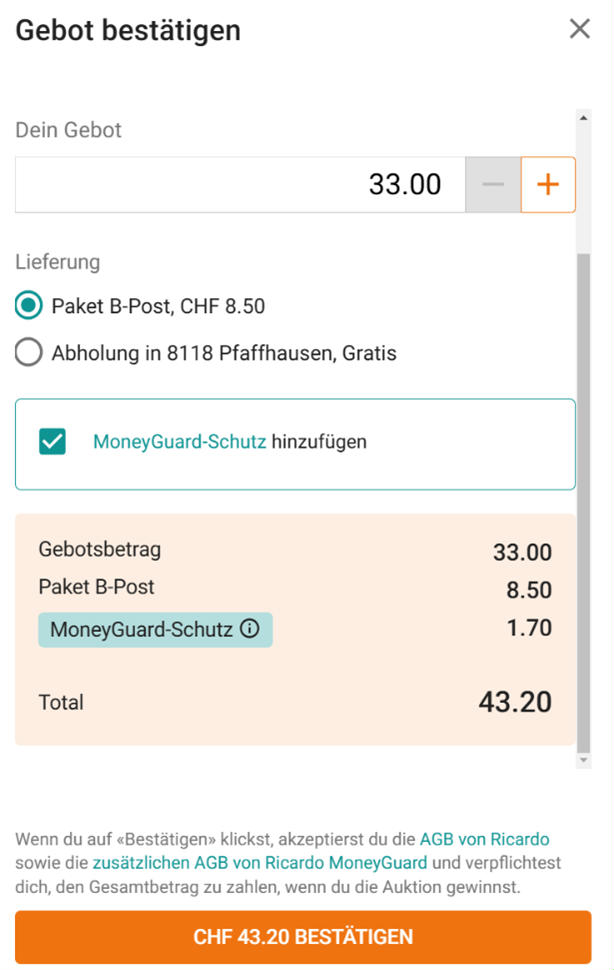Decrease the bid with the minus button

(493, 184)
